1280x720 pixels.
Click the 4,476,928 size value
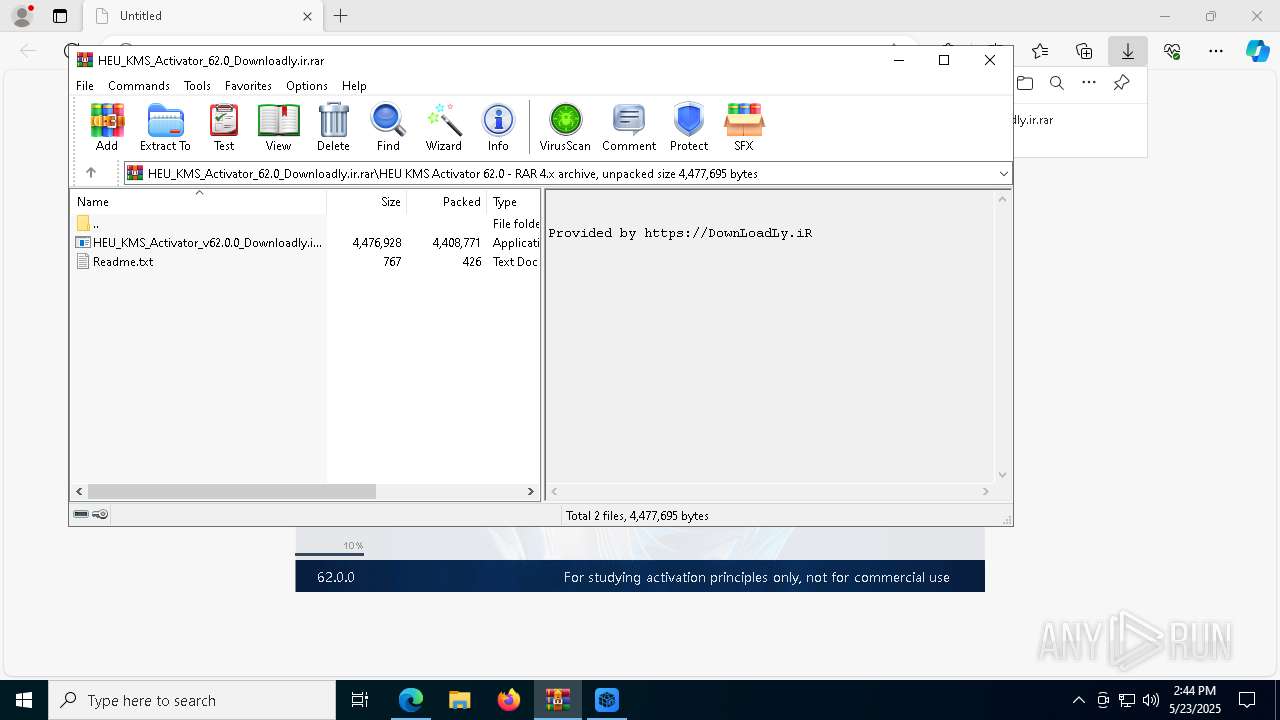(x=377, y=243)
